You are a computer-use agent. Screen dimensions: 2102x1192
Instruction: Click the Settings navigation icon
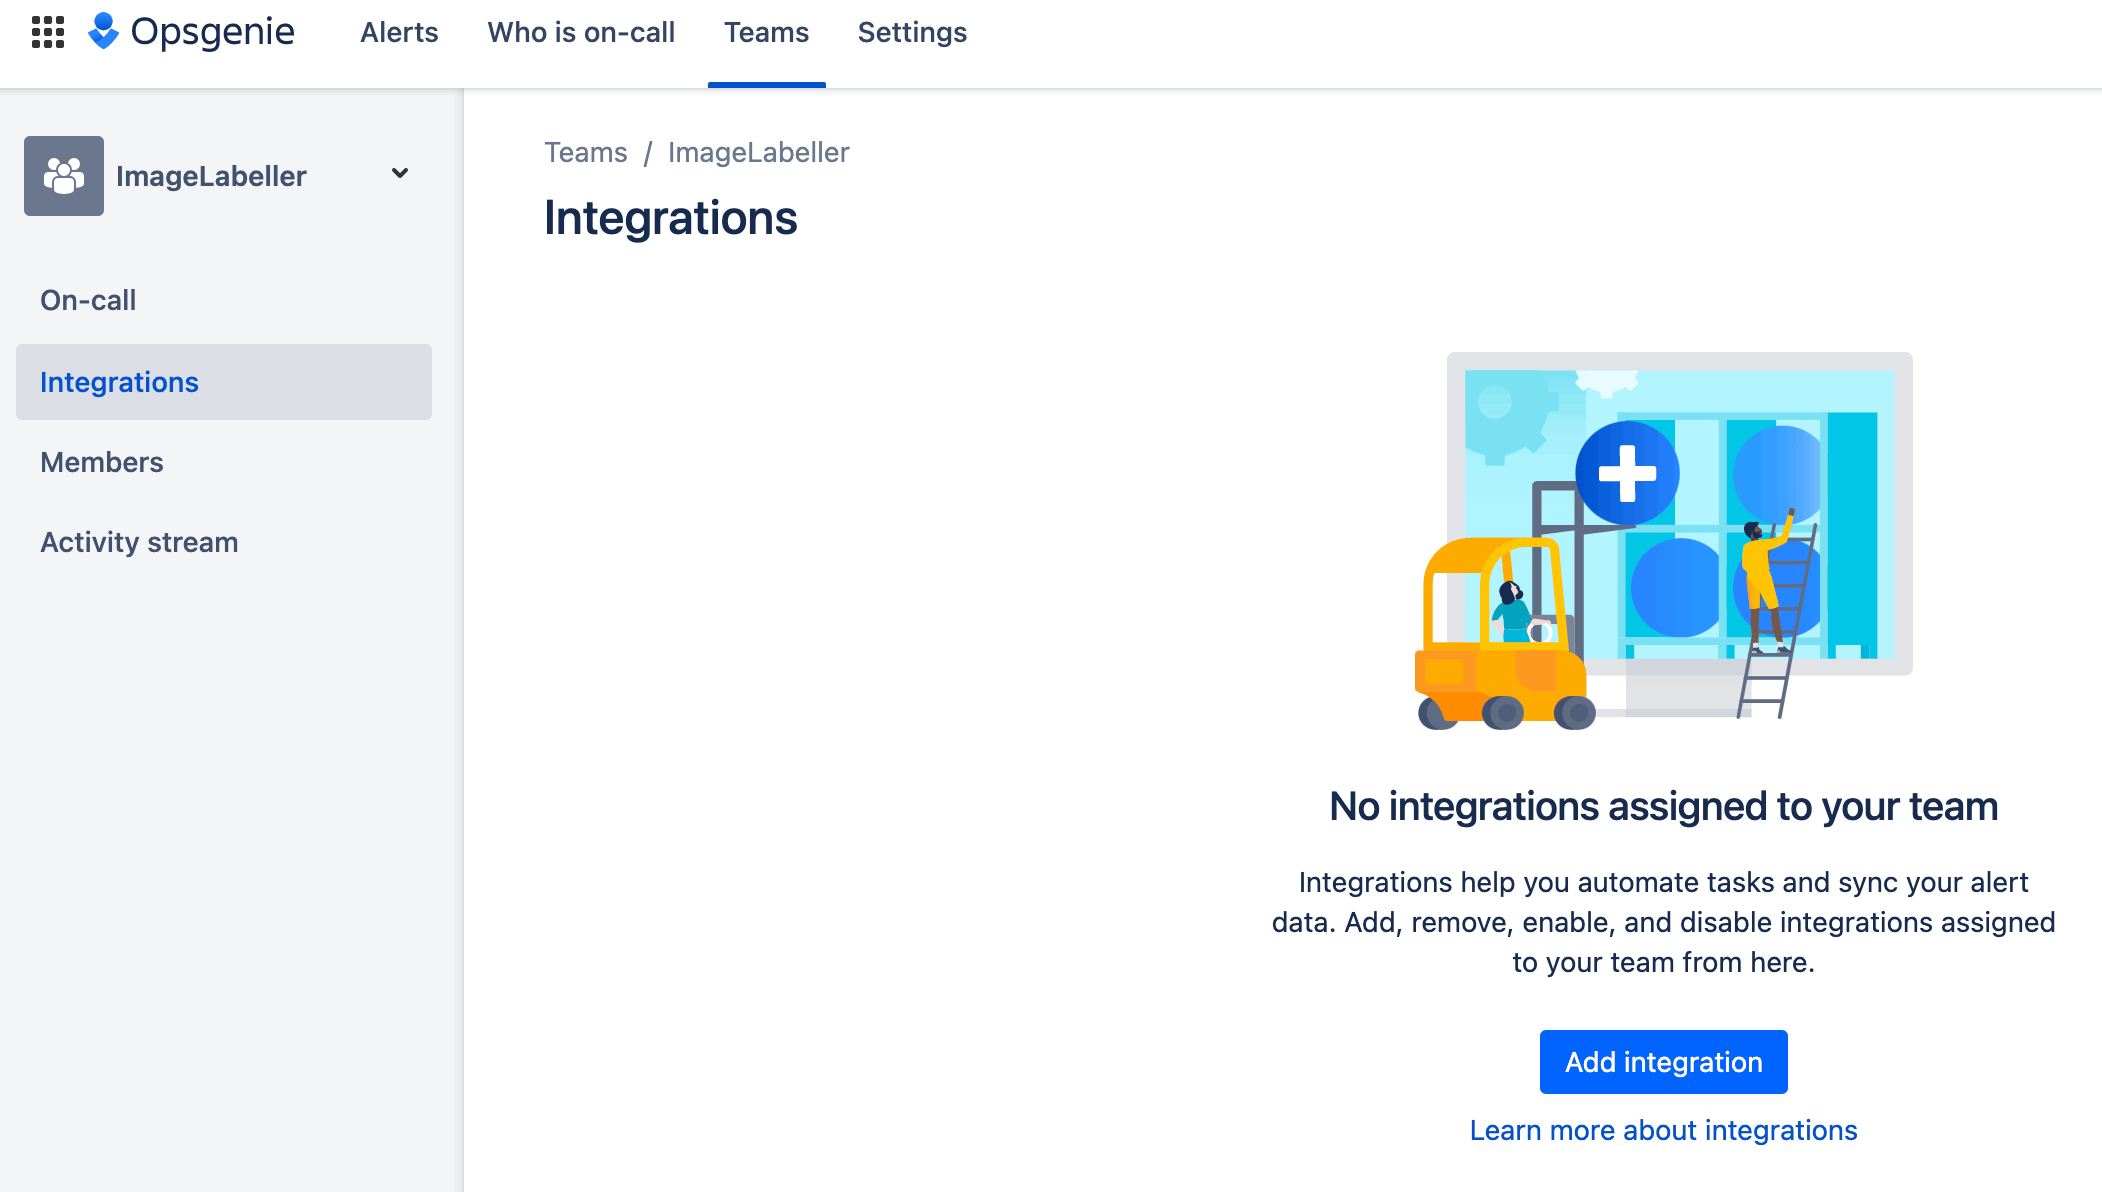[910, 32]
